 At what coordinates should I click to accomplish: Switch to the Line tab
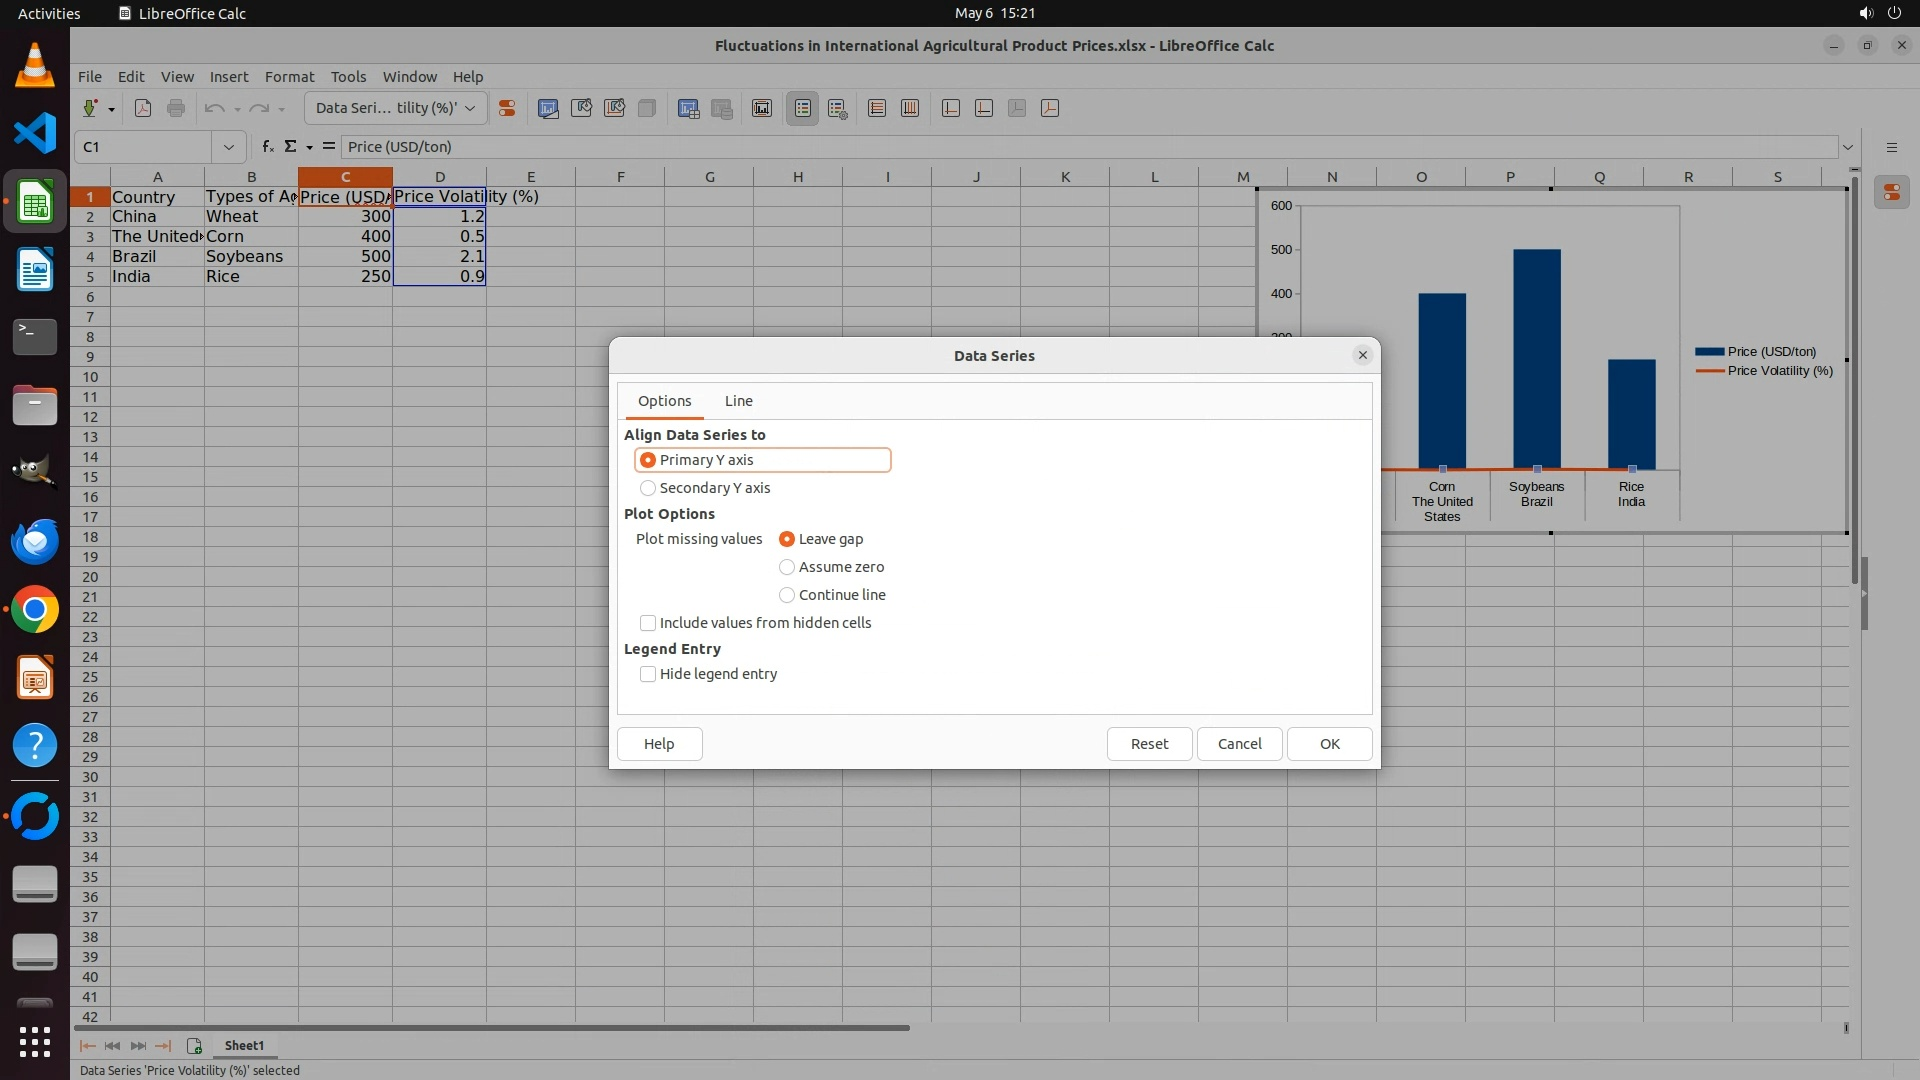738,401
